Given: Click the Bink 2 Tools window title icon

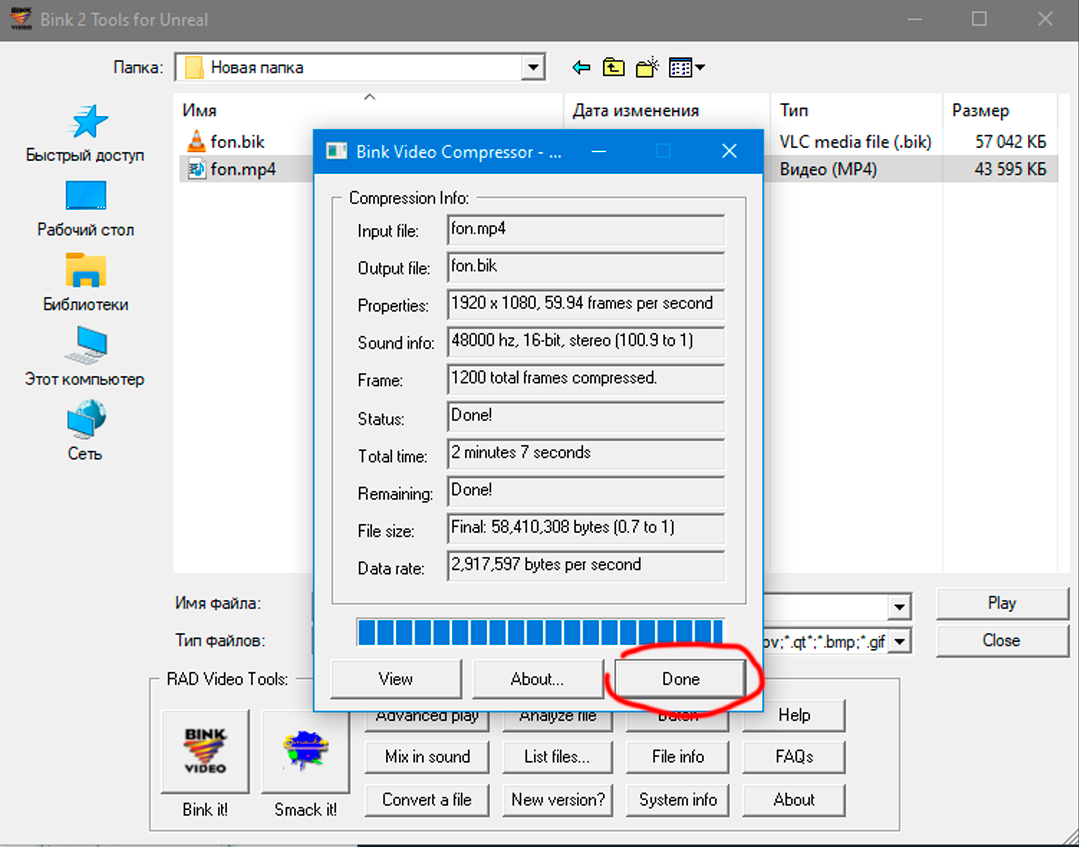Looking at the screenshot, I should click(21, 19).
